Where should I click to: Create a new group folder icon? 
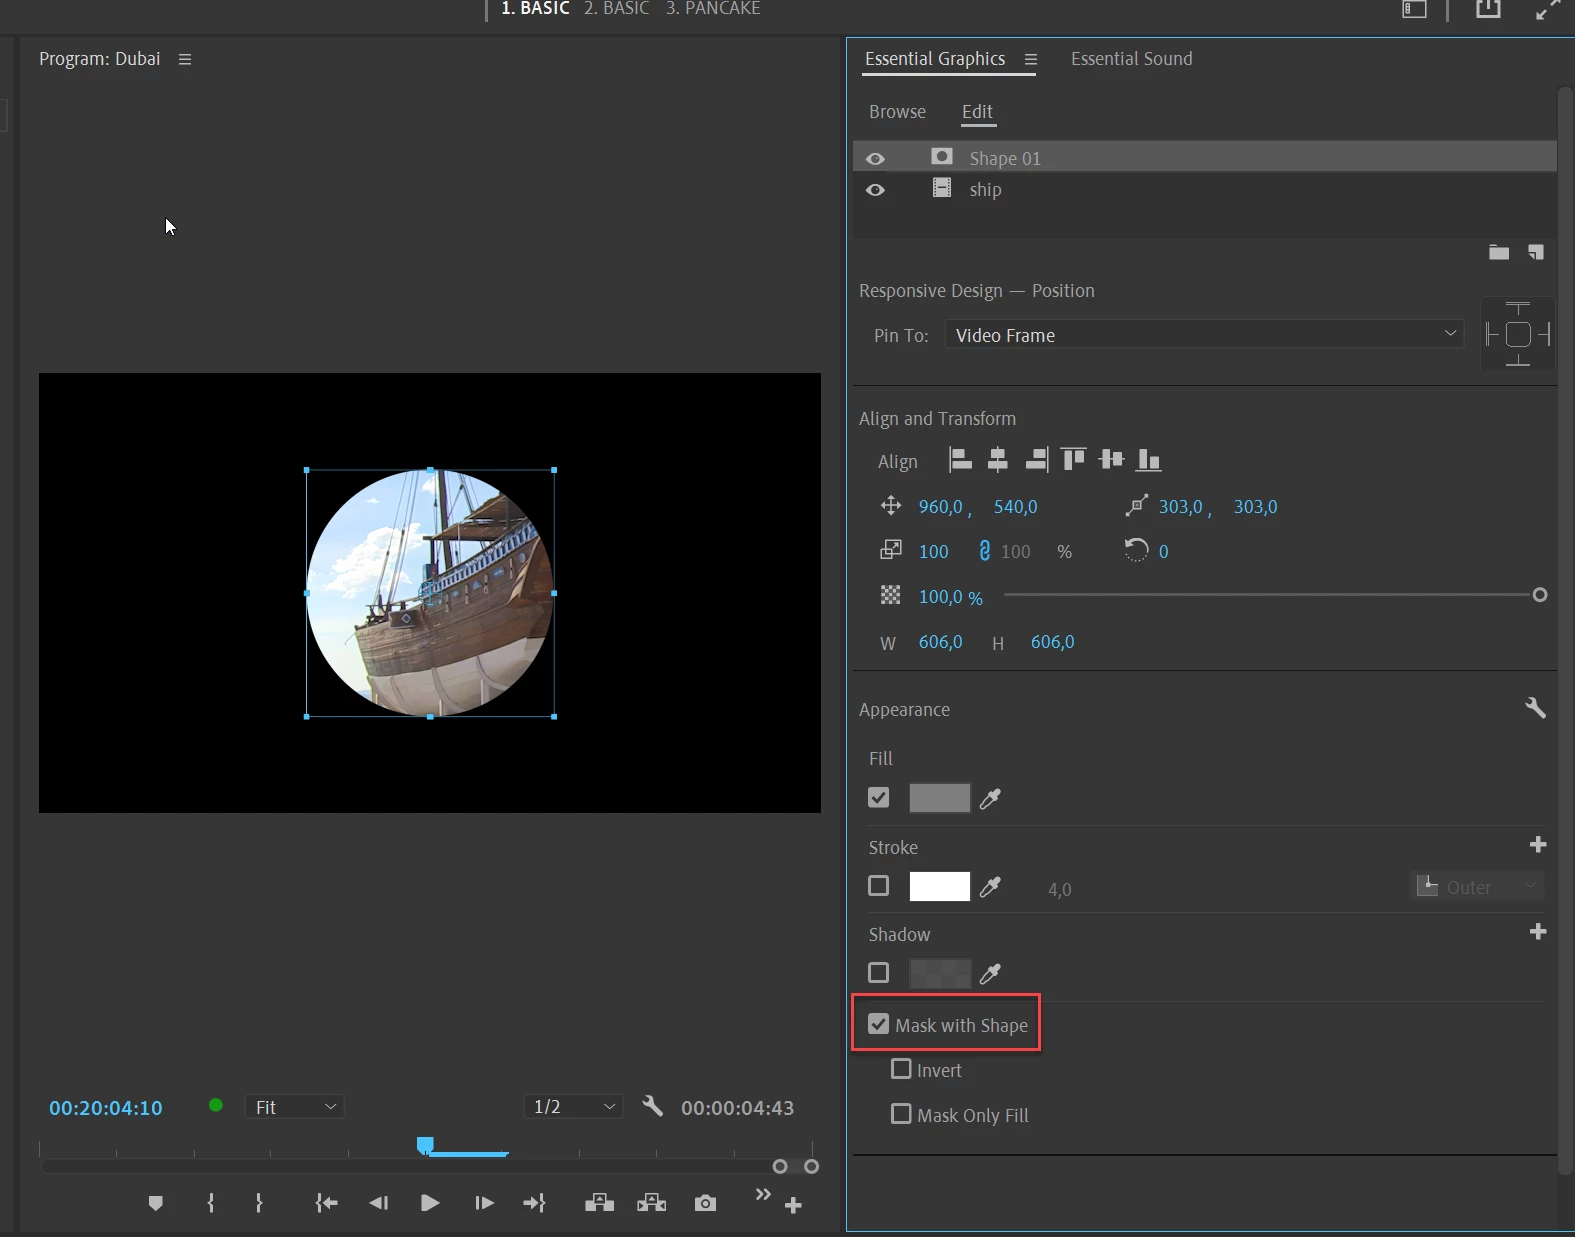tap(1498, 252)
